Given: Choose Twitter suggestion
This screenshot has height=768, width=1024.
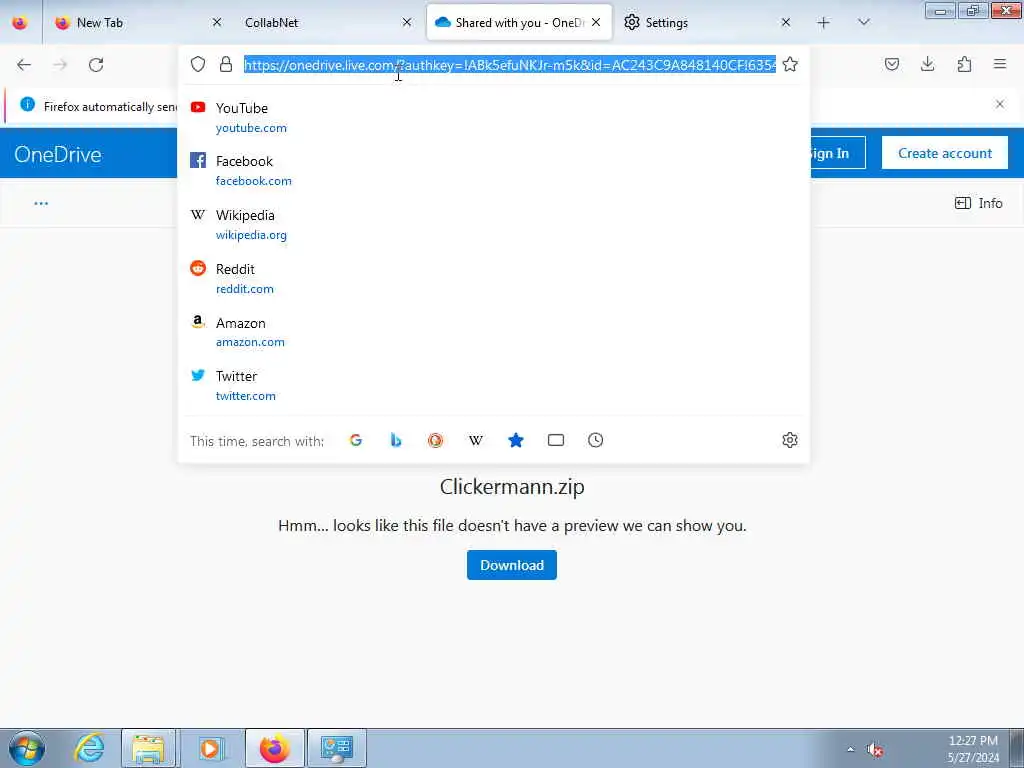Looking at the screenshot, I should pyautogui.click(x=494, y=385).
